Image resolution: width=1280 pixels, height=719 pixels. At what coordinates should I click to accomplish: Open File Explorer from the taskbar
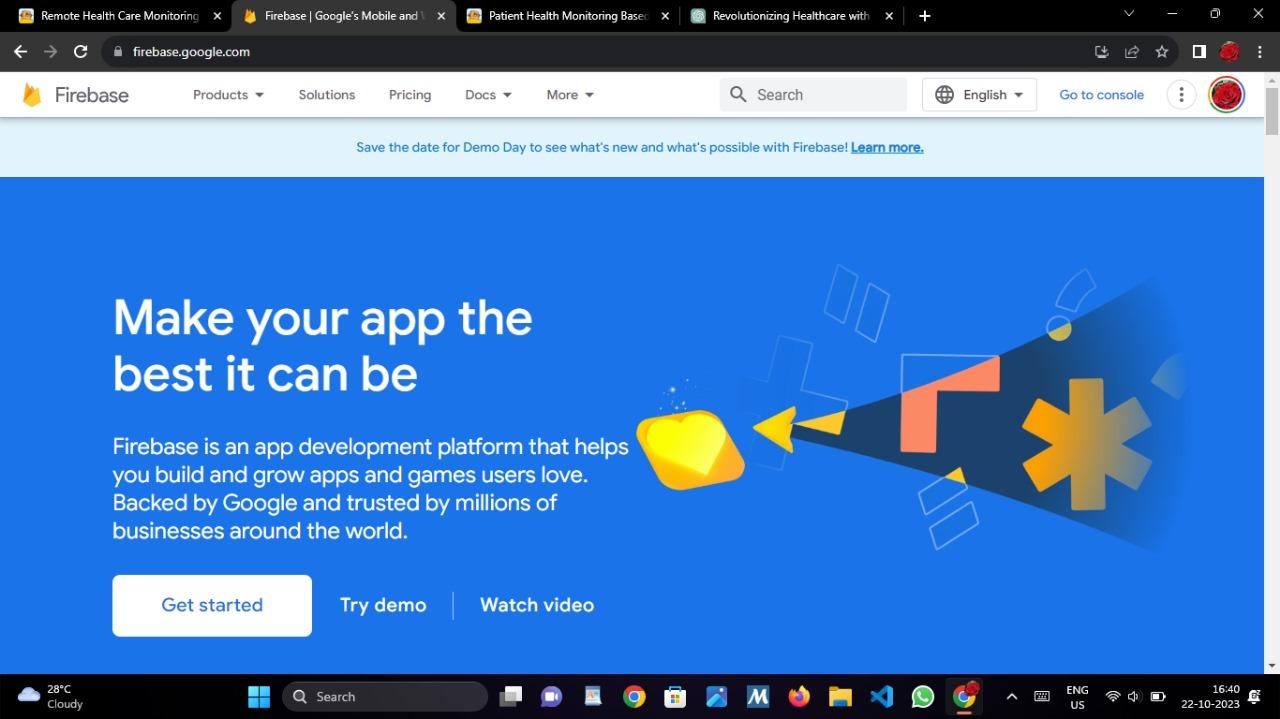coord(839,696)
